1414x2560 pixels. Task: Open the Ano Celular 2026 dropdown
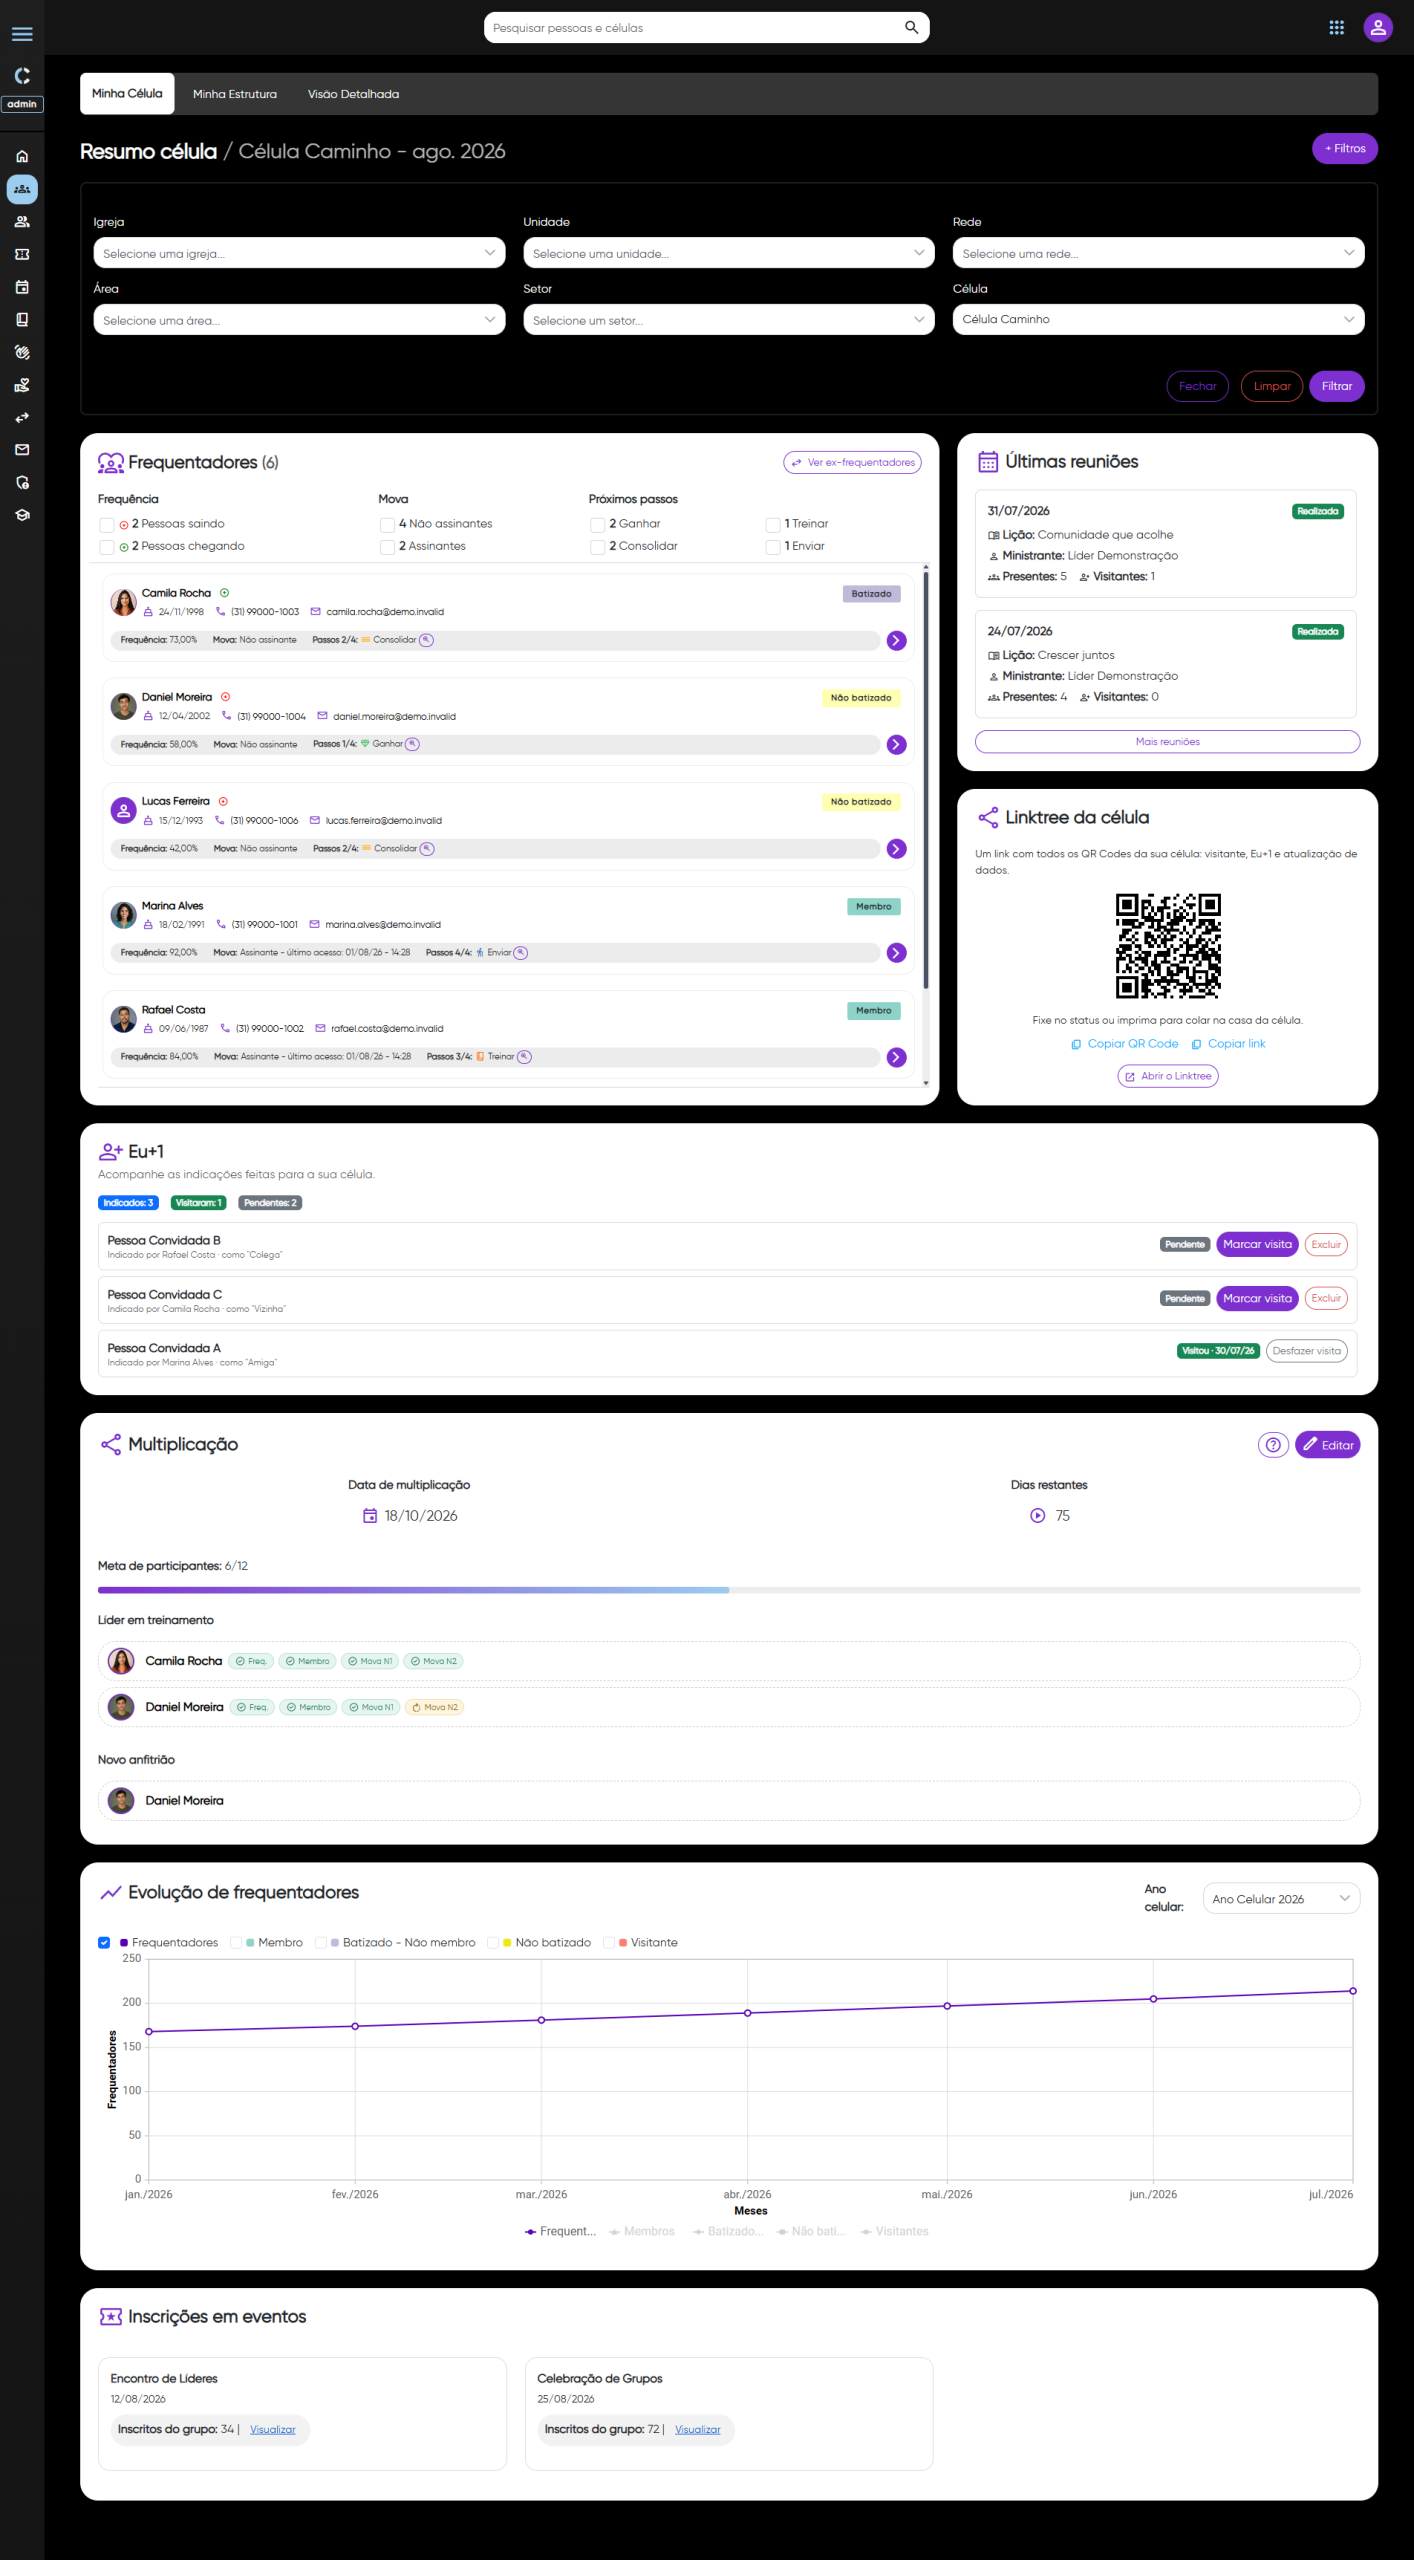pos(1282,1898)
